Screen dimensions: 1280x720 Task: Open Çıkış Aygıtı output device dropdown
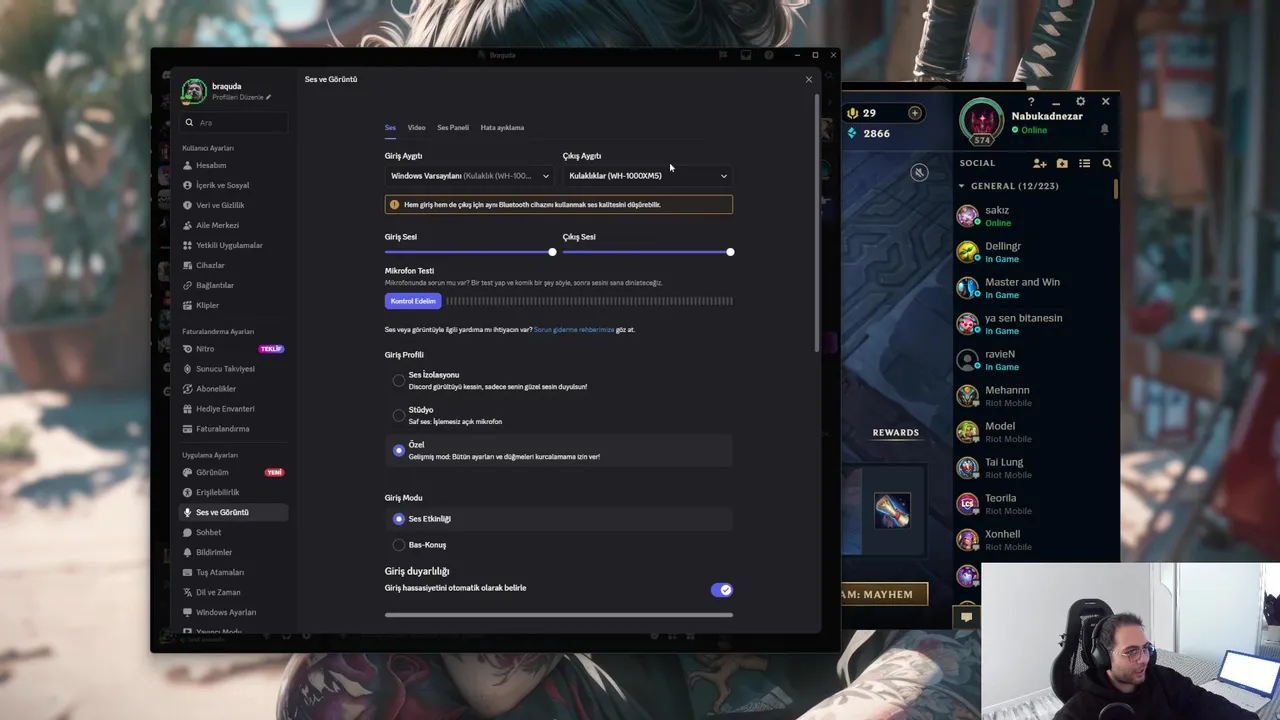coord(648,176)
